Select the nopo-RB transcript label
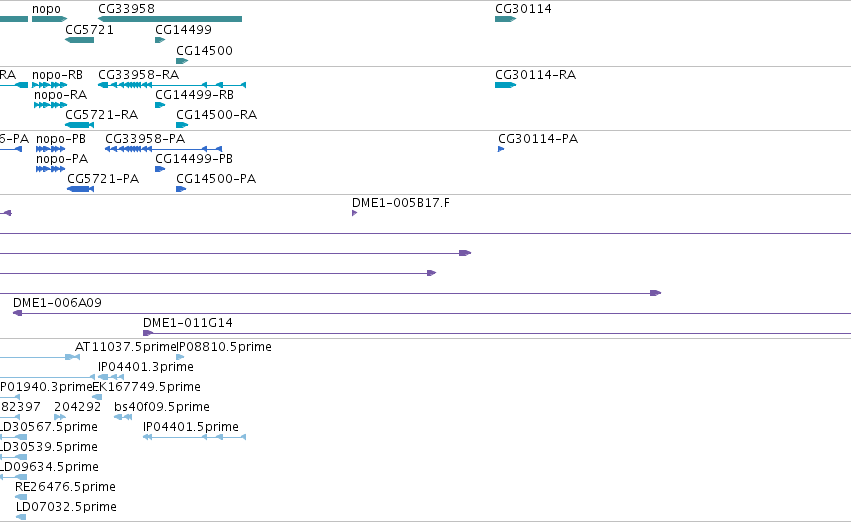 pyautogui.click(x=58, y=74)
